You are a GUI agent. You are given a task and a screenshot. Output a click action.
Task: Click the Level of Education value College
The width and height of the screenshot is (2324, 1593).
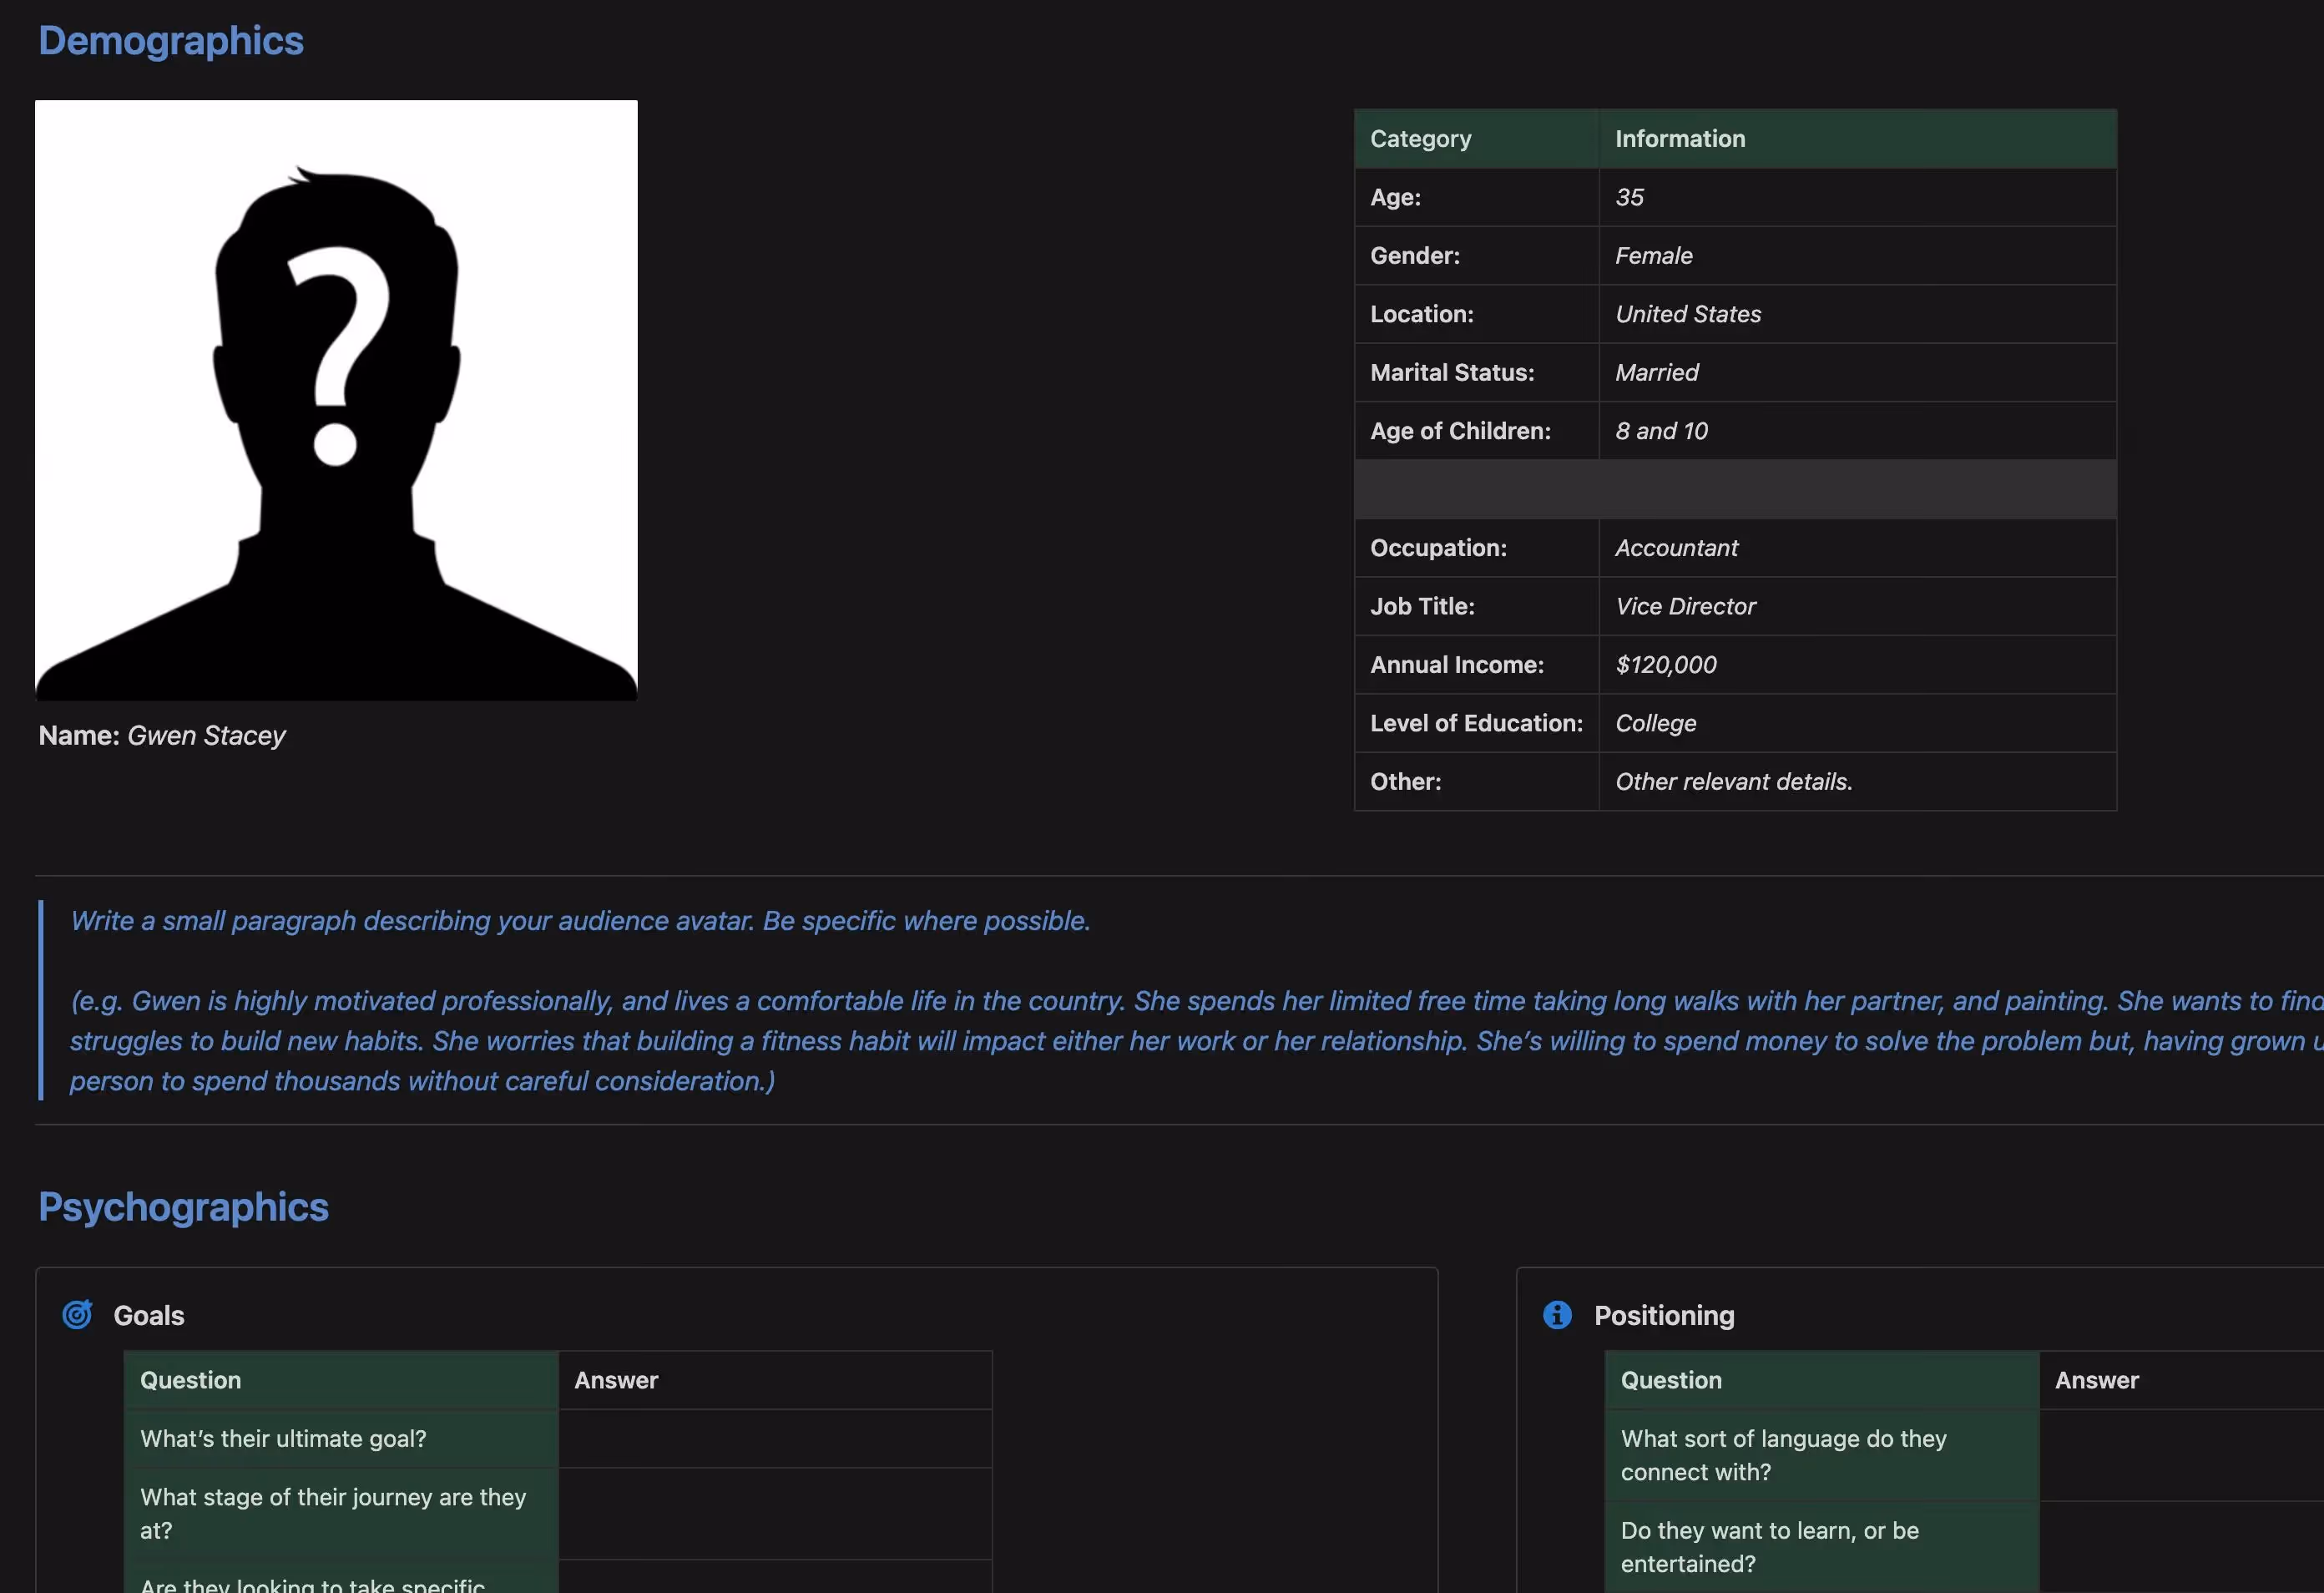click(1656, 723)
